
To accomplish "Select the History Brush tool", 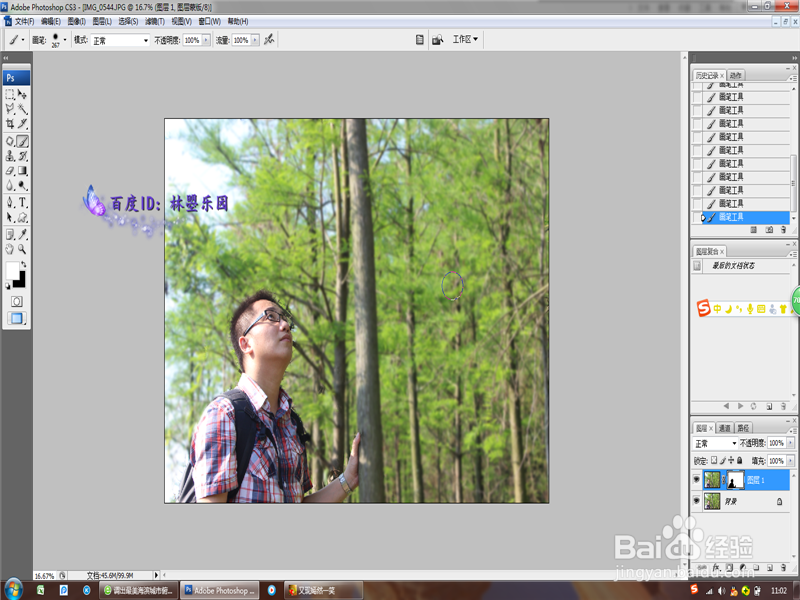I will tap(22, 156).
